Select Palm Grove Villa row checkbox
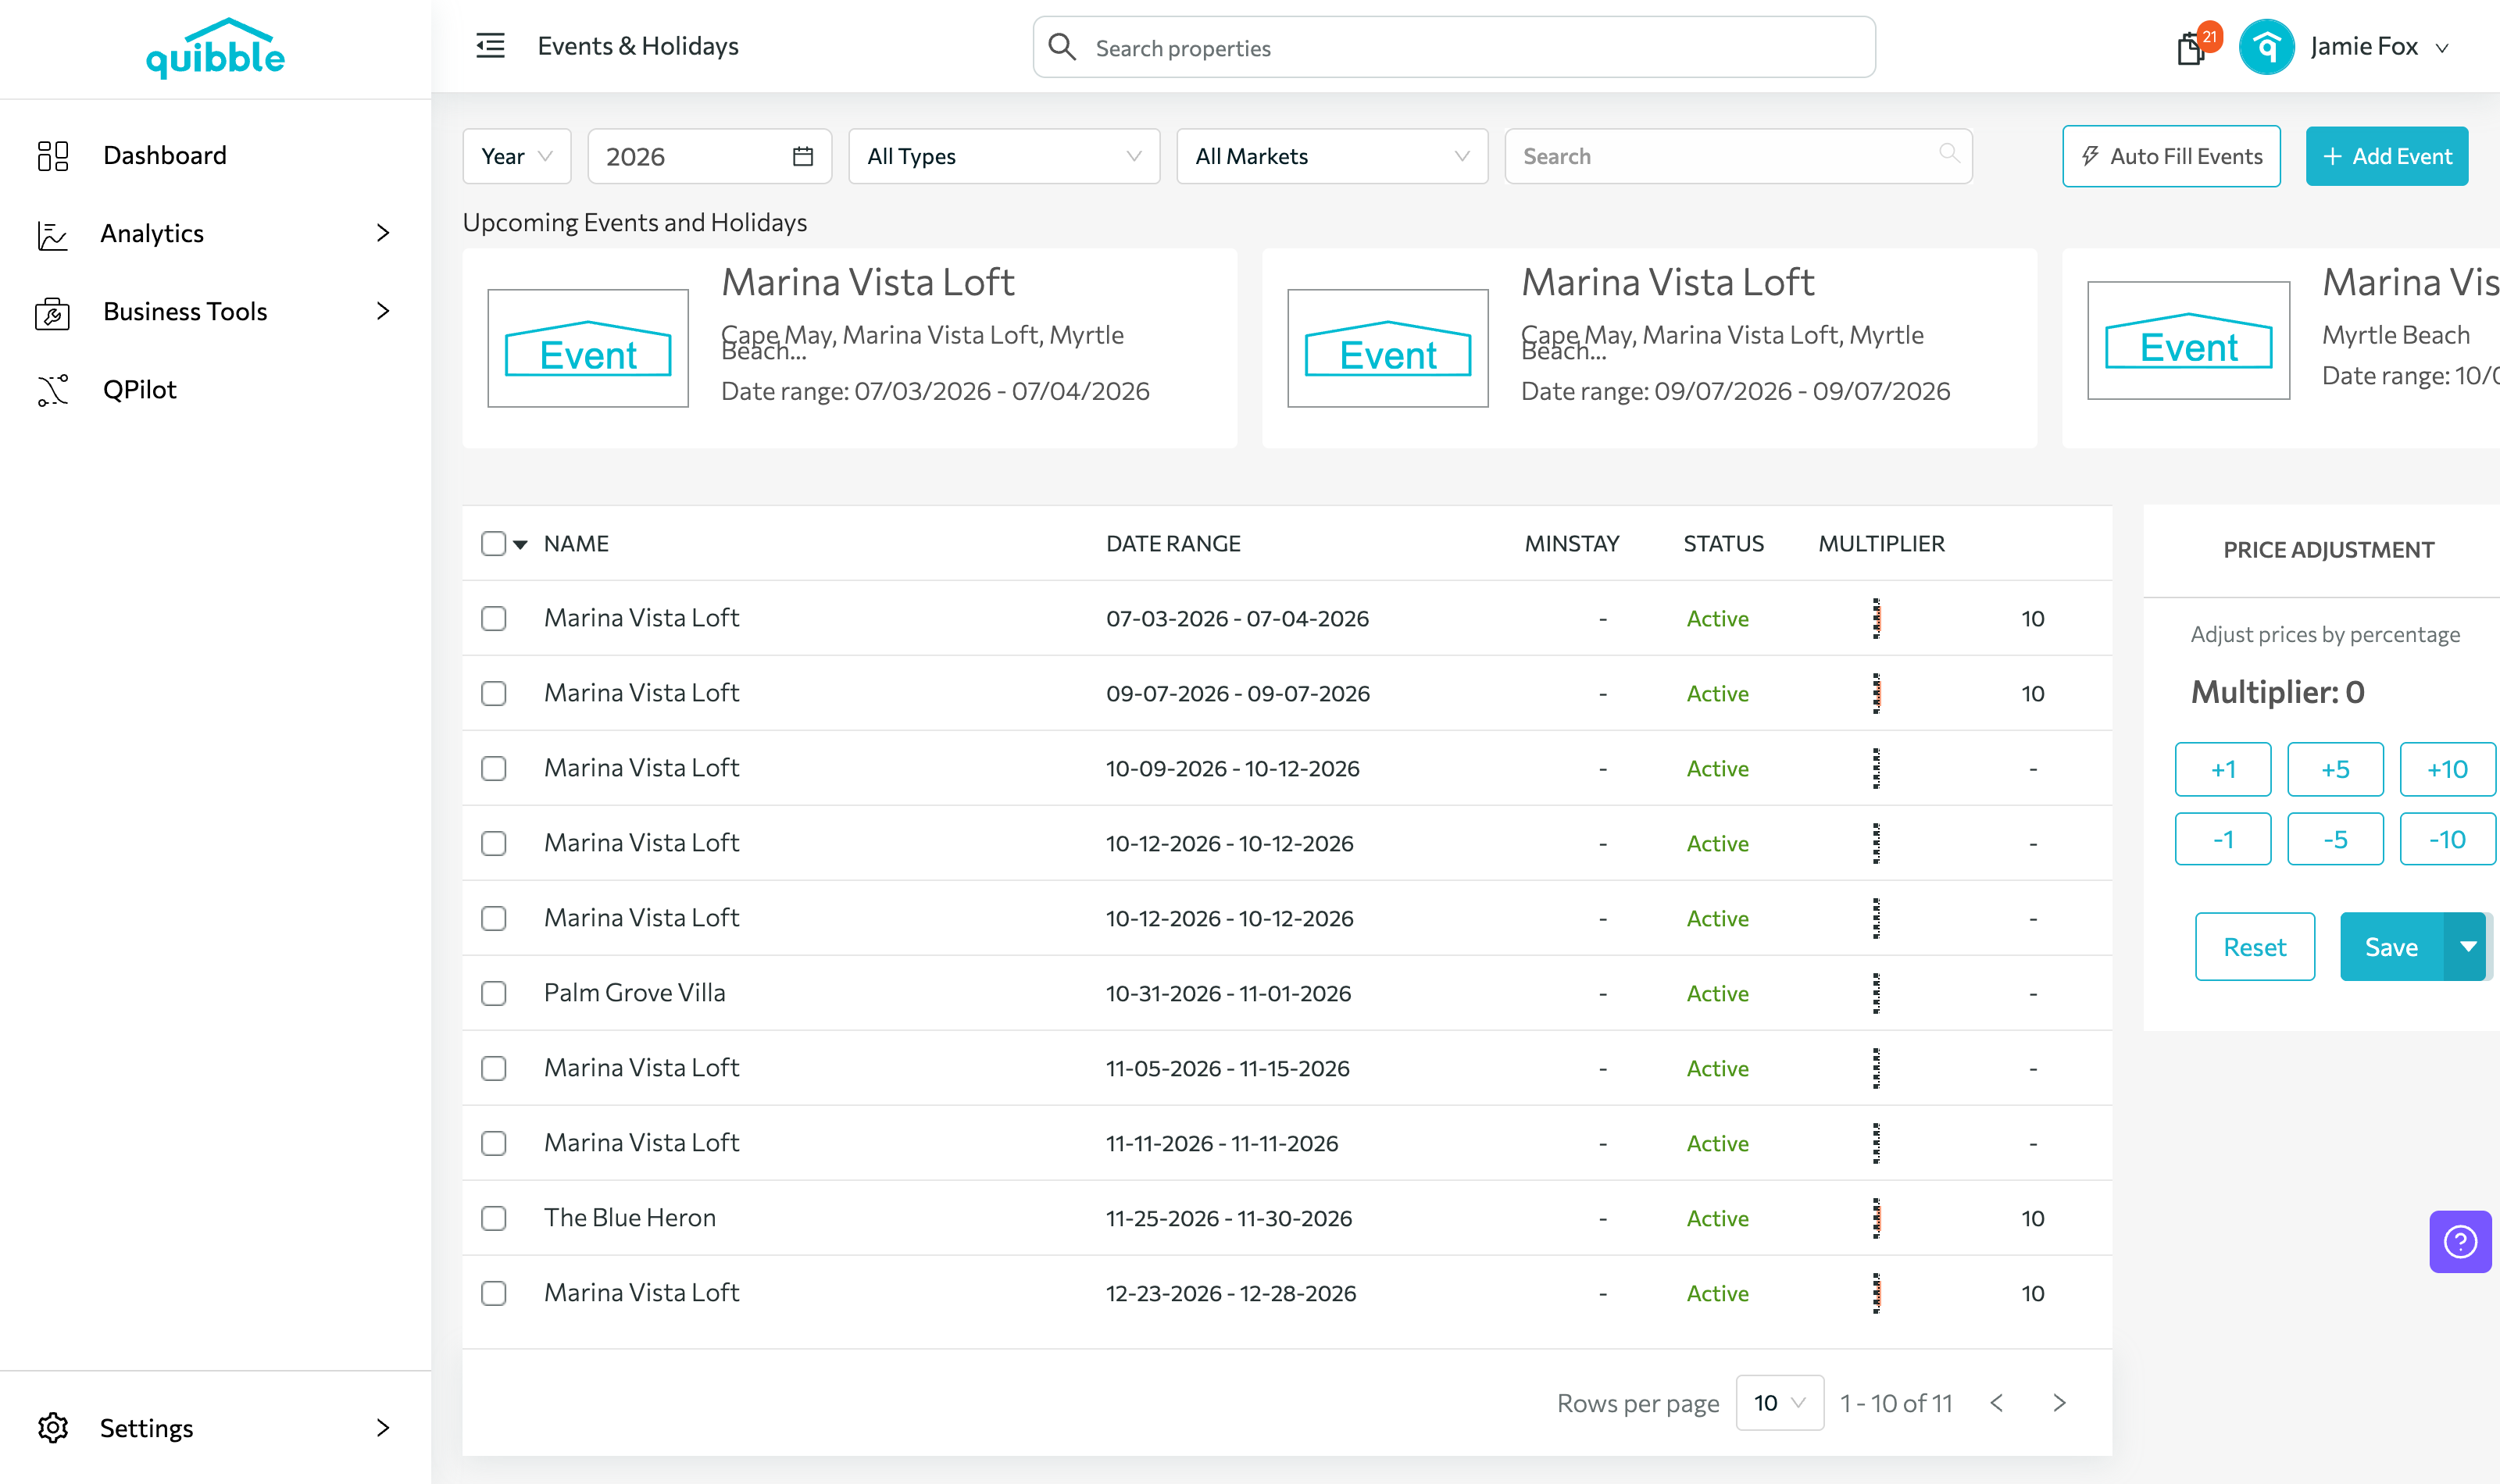The height and width of the screenshot is (1484, 2500). (493, 993)
